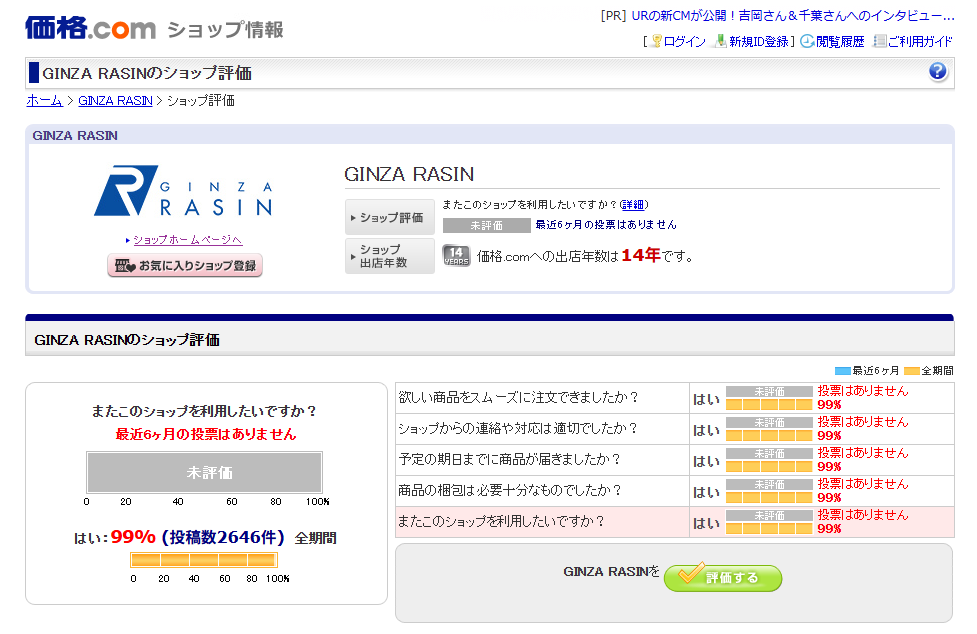Viewport: 977px width, 634px height.
Task: Click the new ID registration icon
Action: 721,41
